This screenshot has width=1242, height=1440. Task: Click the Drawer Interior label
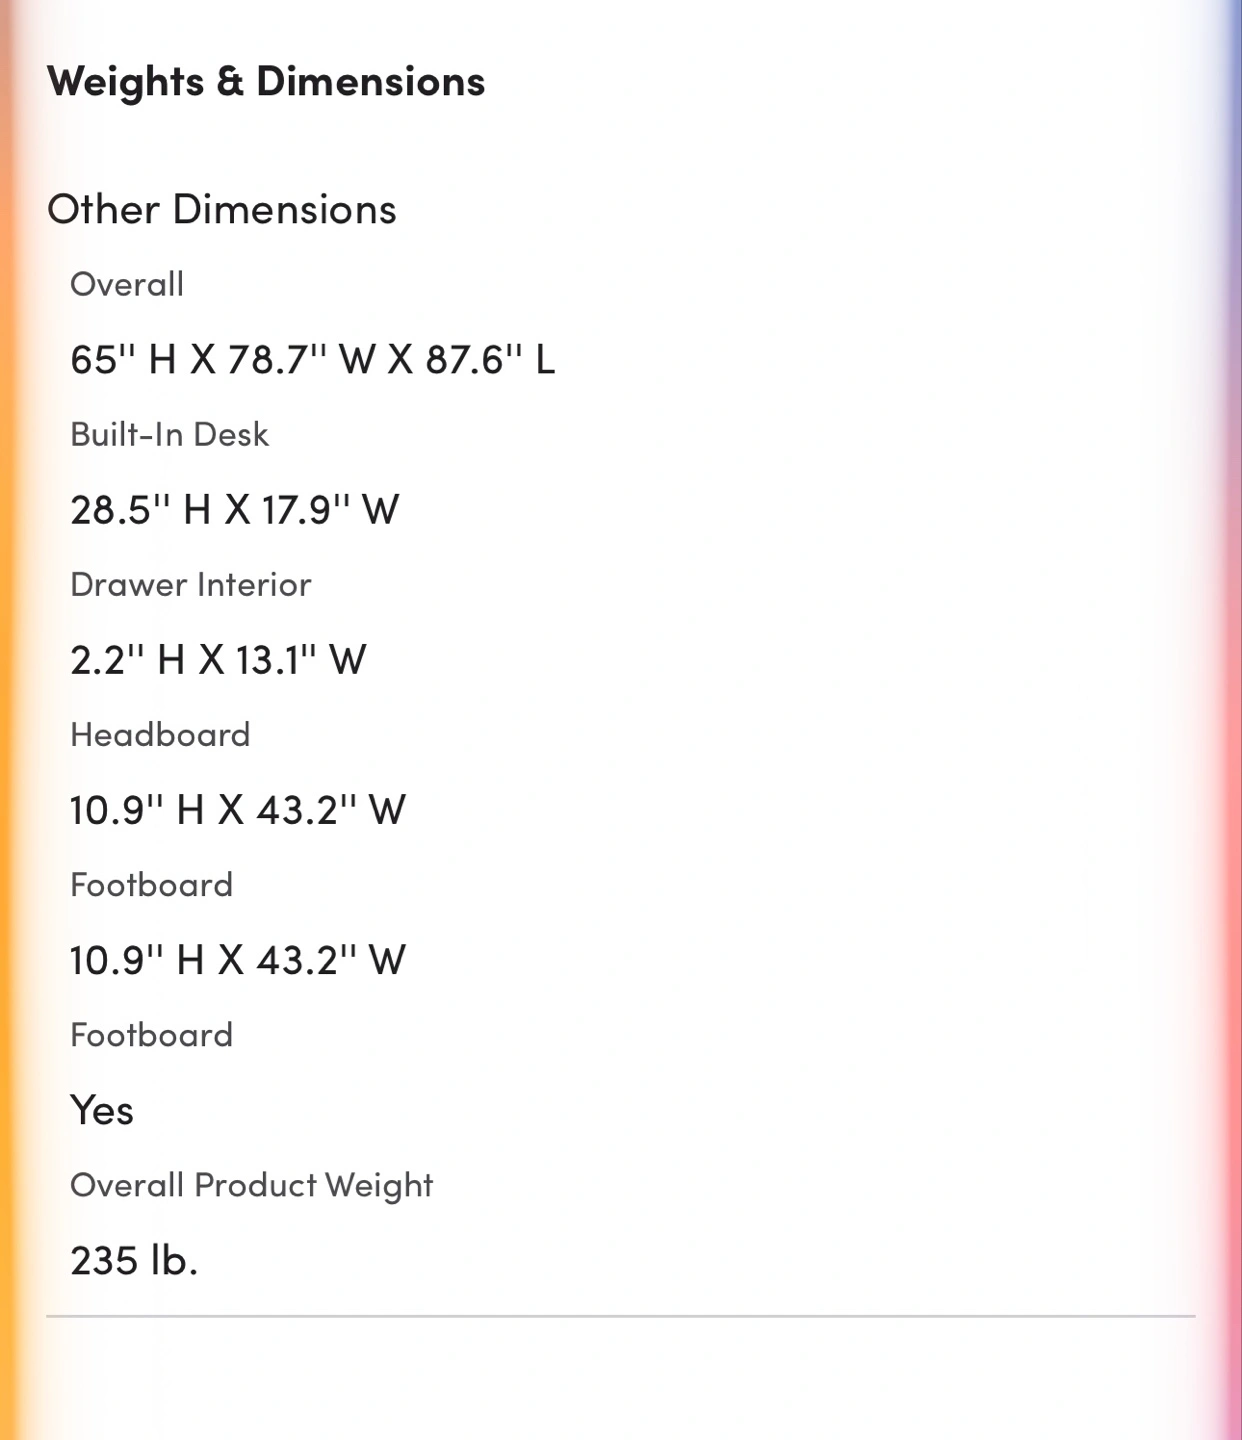click(190, 585)
